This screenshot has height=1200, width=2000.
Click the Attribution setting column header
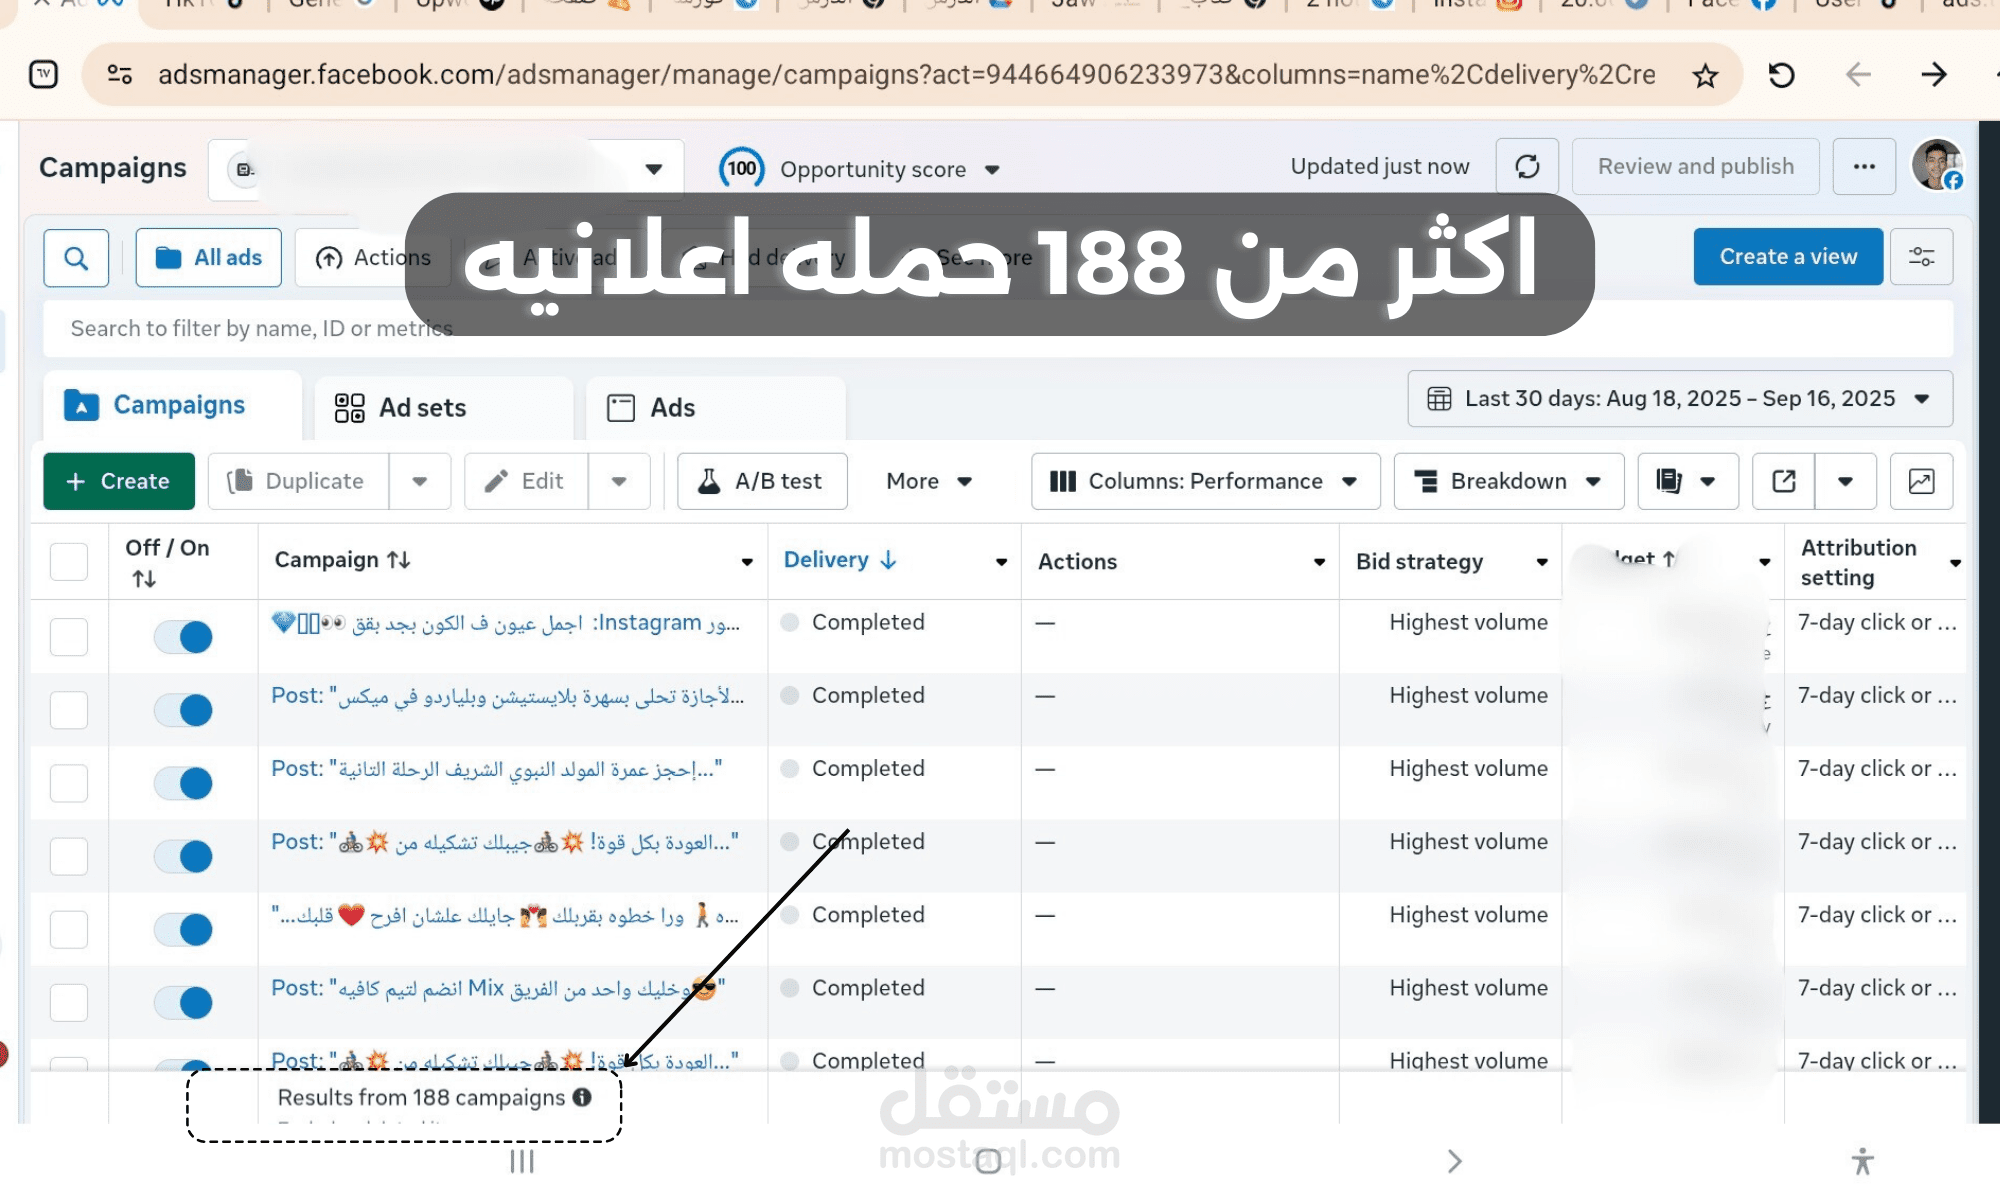(x=1858, y=562)
